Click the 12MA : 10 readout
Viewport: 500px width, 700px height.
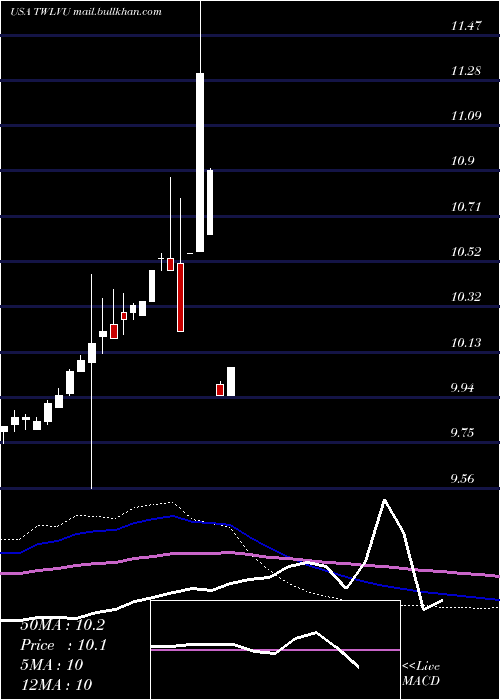pos(56,685)
